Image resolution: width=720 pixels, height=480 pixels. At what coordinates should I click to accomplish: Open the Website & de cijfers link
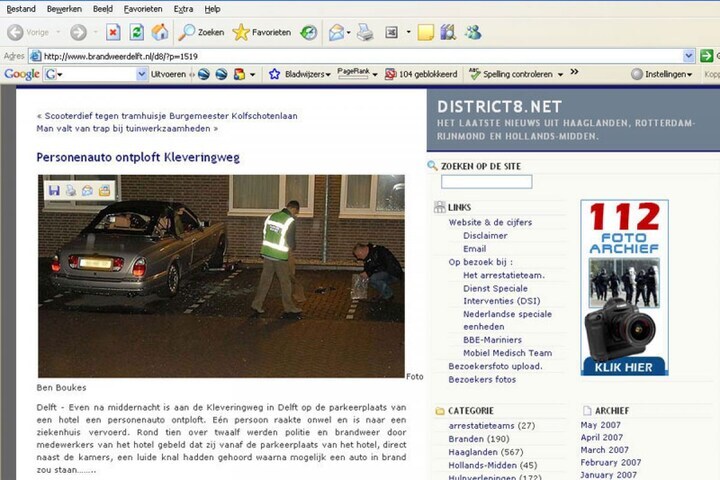click(x=490, y=222)
